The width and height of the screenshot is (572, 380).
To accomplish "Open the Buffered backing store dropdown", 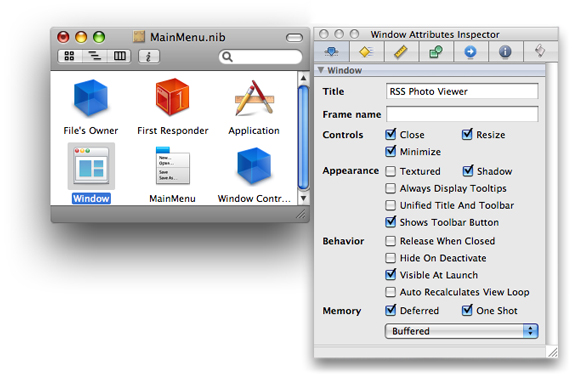I will 461,331.
